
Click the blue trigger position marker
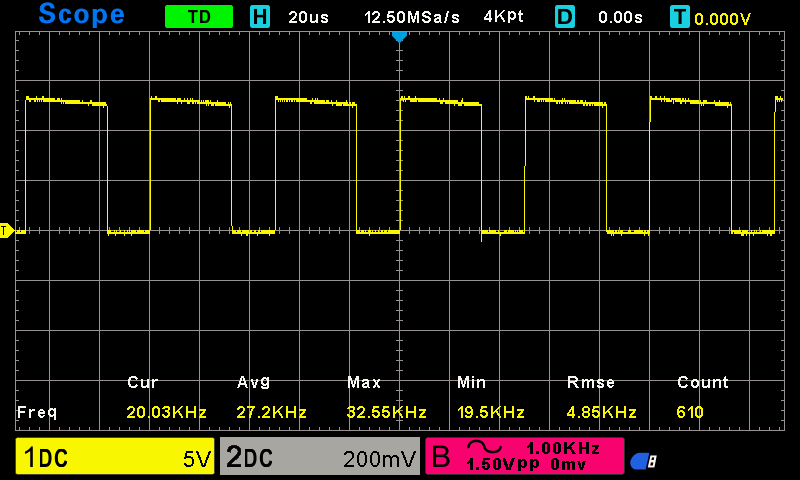tap(400, 36)
